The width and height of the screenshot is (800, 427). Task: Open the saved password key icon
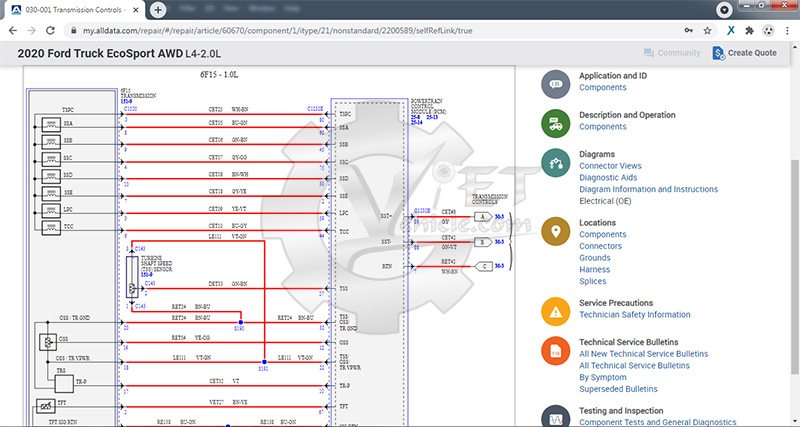tap(689, 31)
